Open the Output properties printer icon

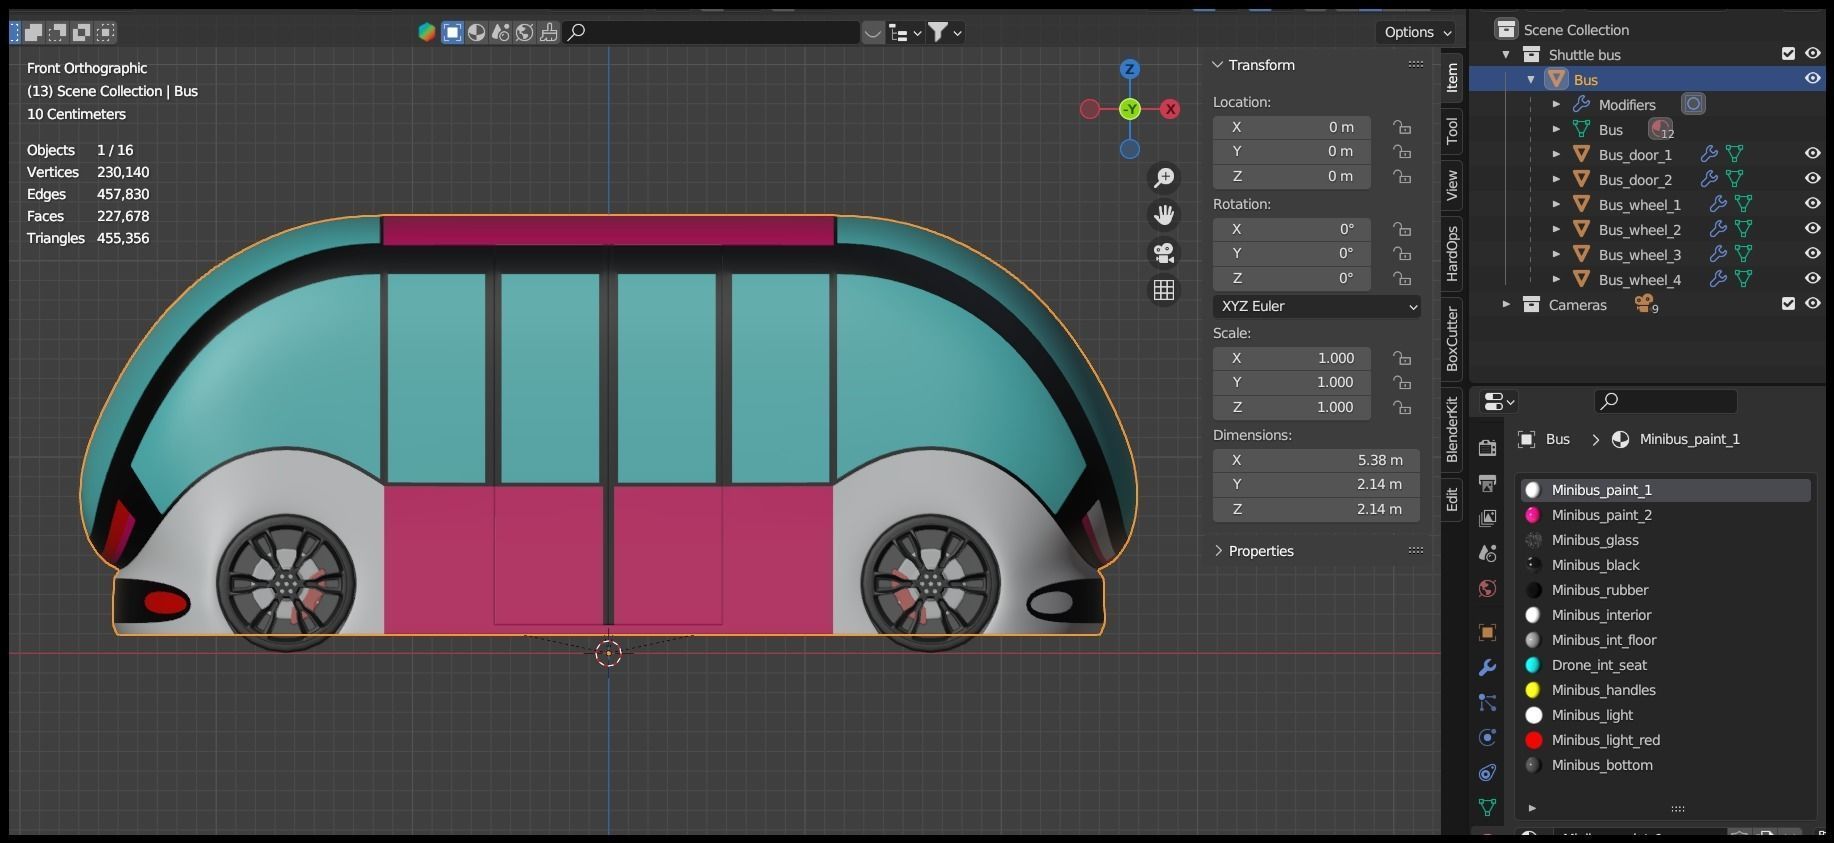(1487, 483)
